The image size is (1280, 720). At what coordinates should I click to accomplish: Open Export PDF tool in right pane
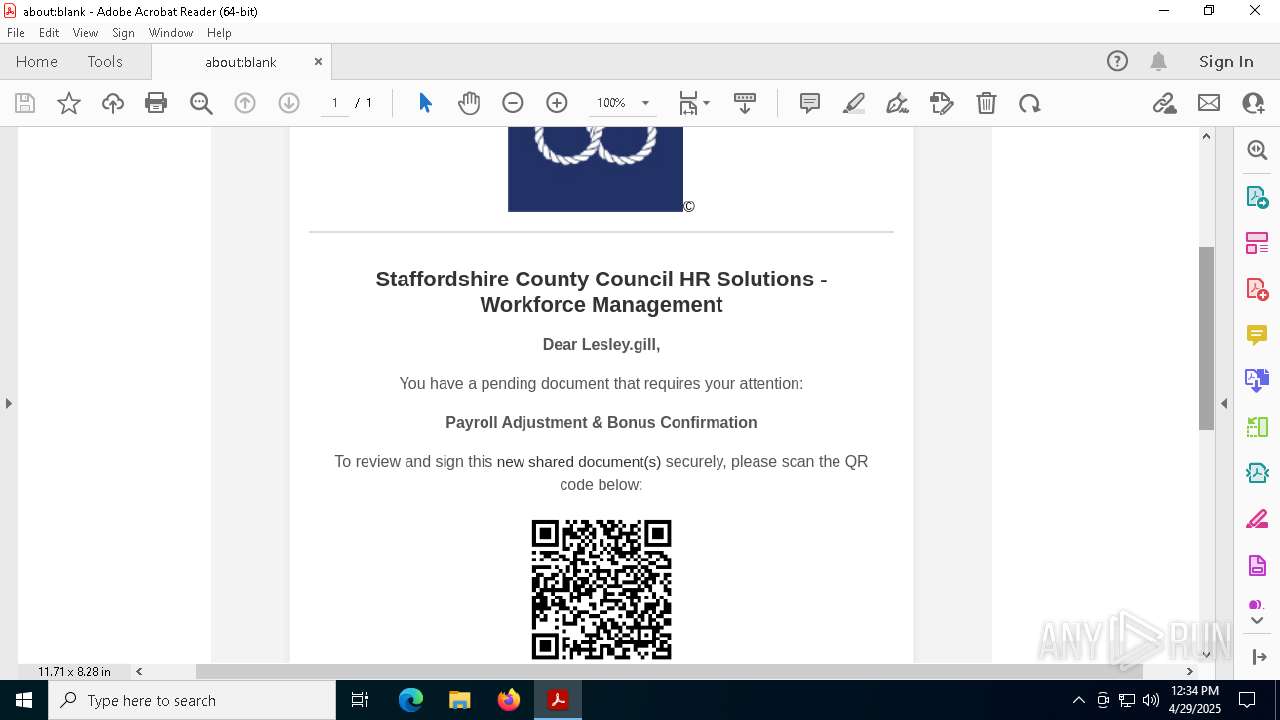(x=1257, y=196)
